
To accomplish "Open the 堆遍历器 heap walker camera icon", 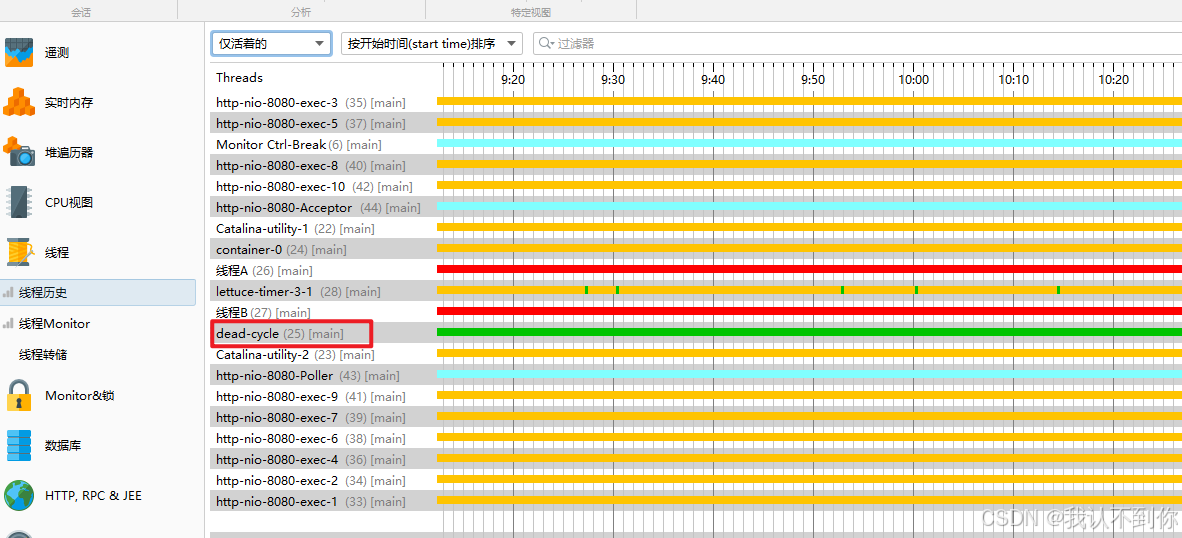I will [20, 152].
